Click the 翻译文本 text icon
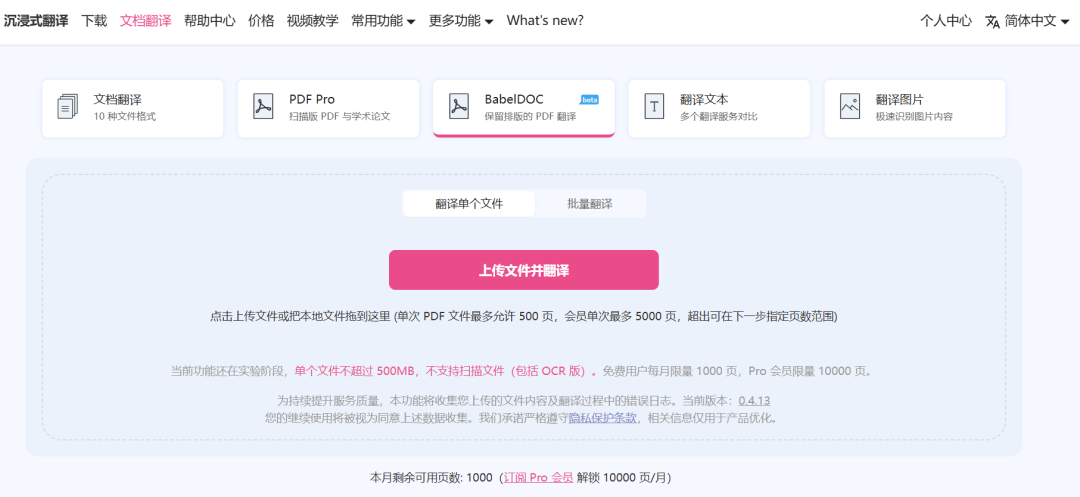 click(x=654, y=107)
